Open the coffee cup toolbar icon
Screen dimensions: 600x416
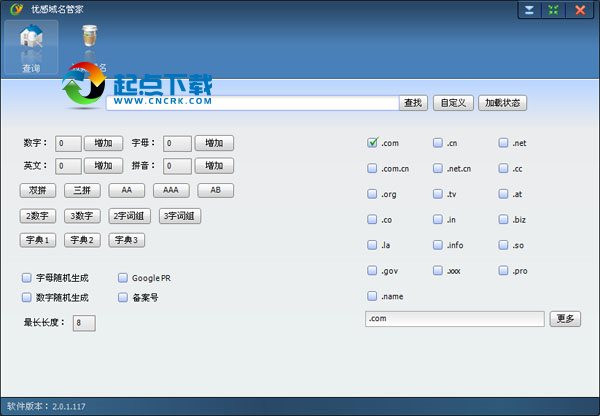pyautogui.click(x=90, y=36)
